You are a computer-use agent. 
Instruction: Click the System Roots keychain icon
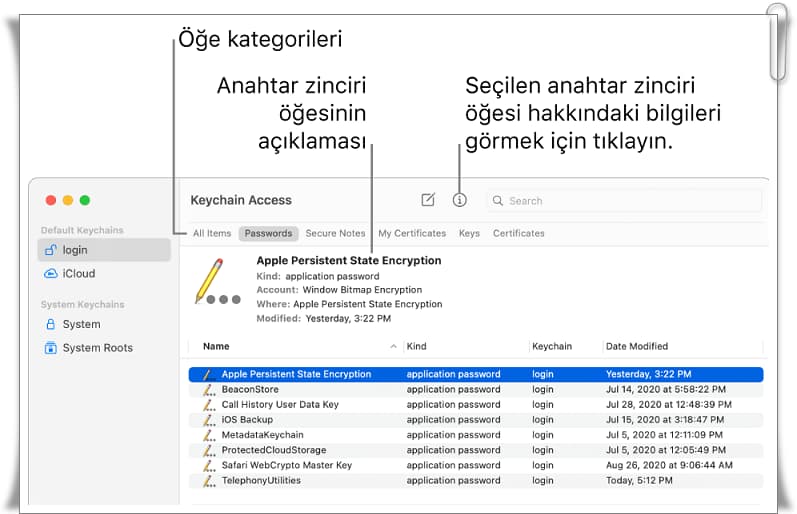[51, 348]
